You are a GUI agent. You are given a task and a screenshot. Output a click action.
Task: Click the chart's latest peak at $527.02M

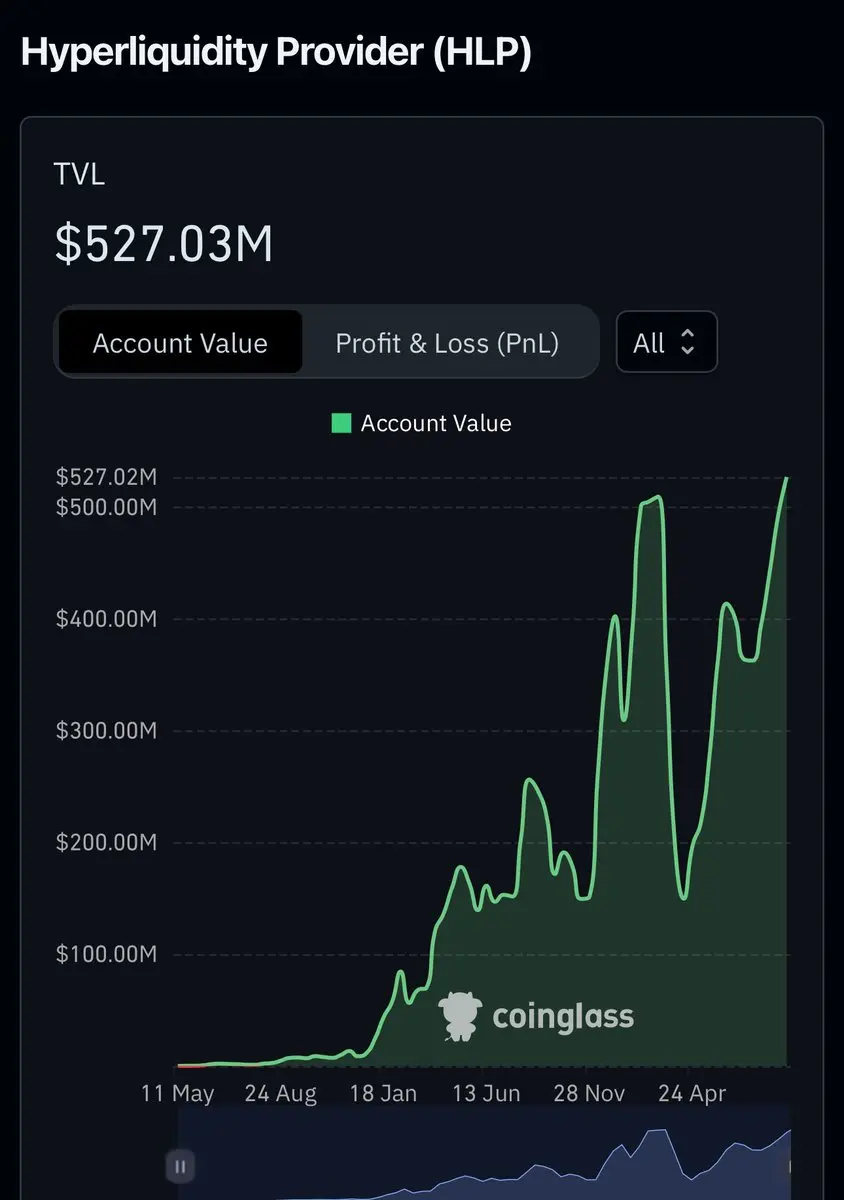pyautogui.click(x=786, y=479)
